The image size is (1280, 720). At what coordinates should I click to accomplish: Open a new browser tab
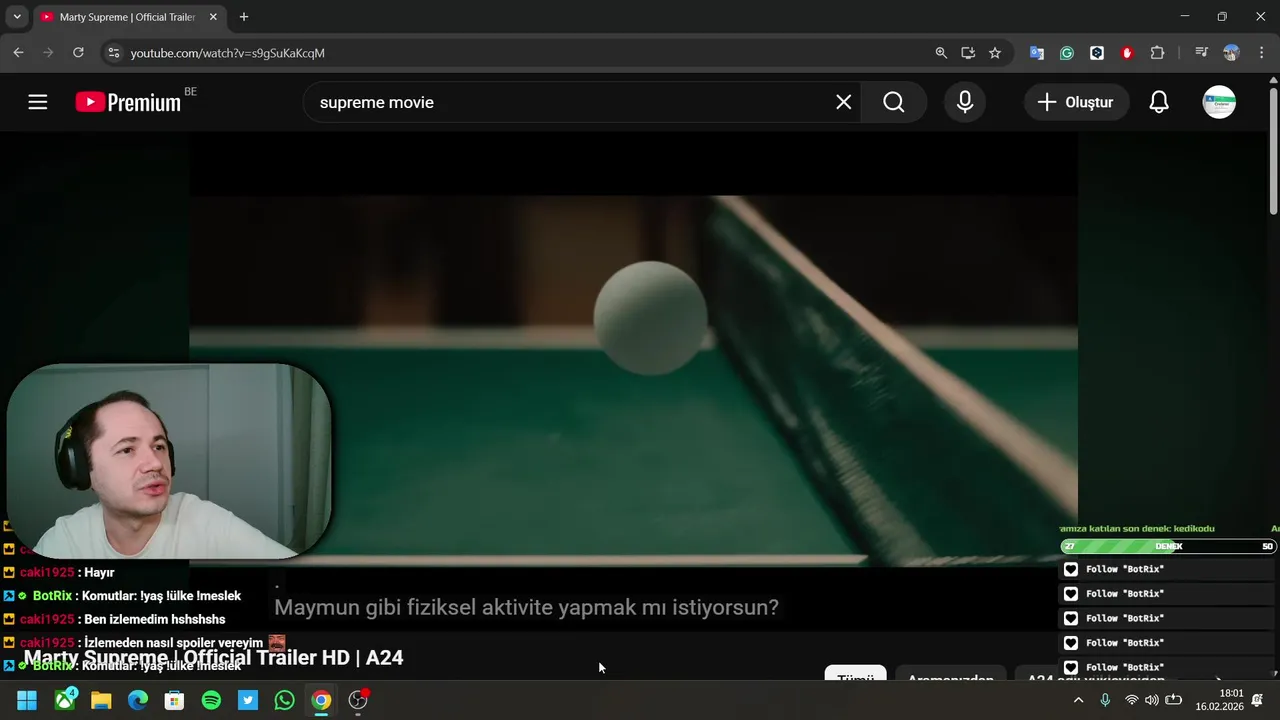244,17
